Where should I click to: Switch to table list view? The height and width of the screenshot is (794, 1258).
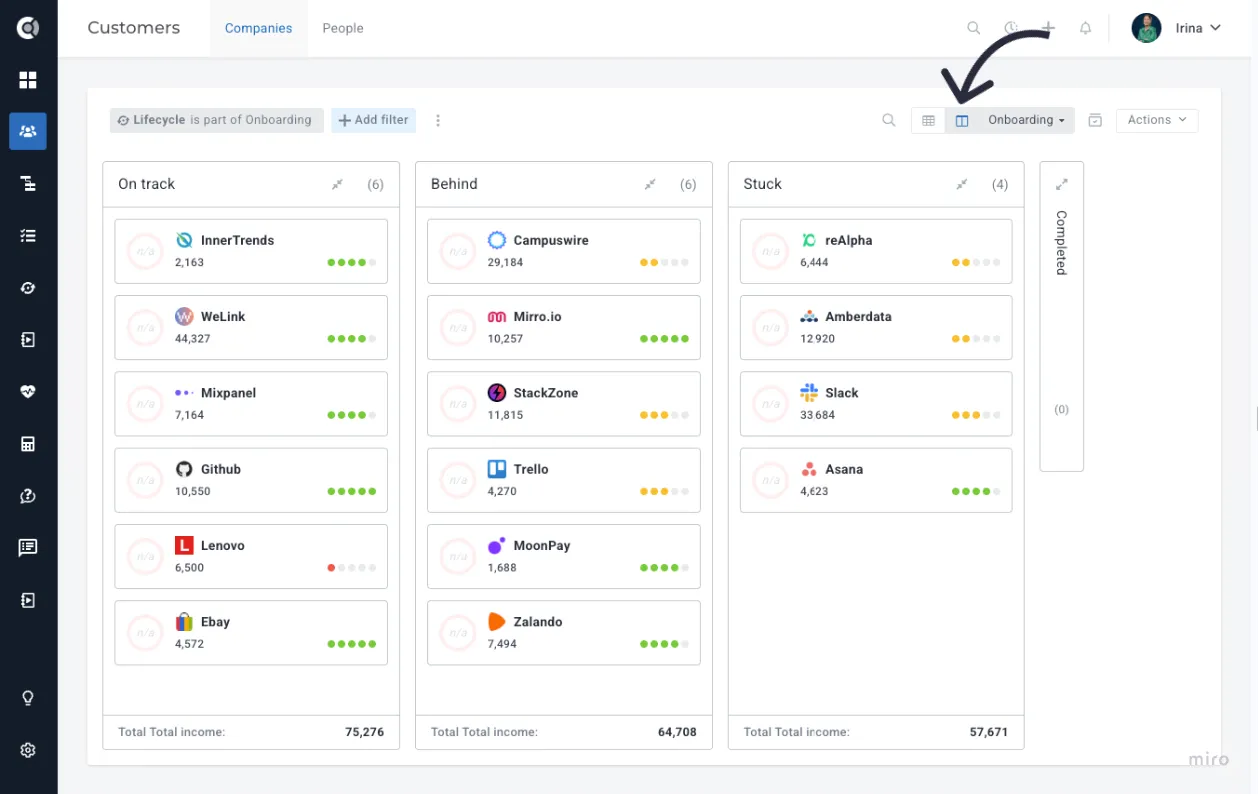[x=928, y=120]
